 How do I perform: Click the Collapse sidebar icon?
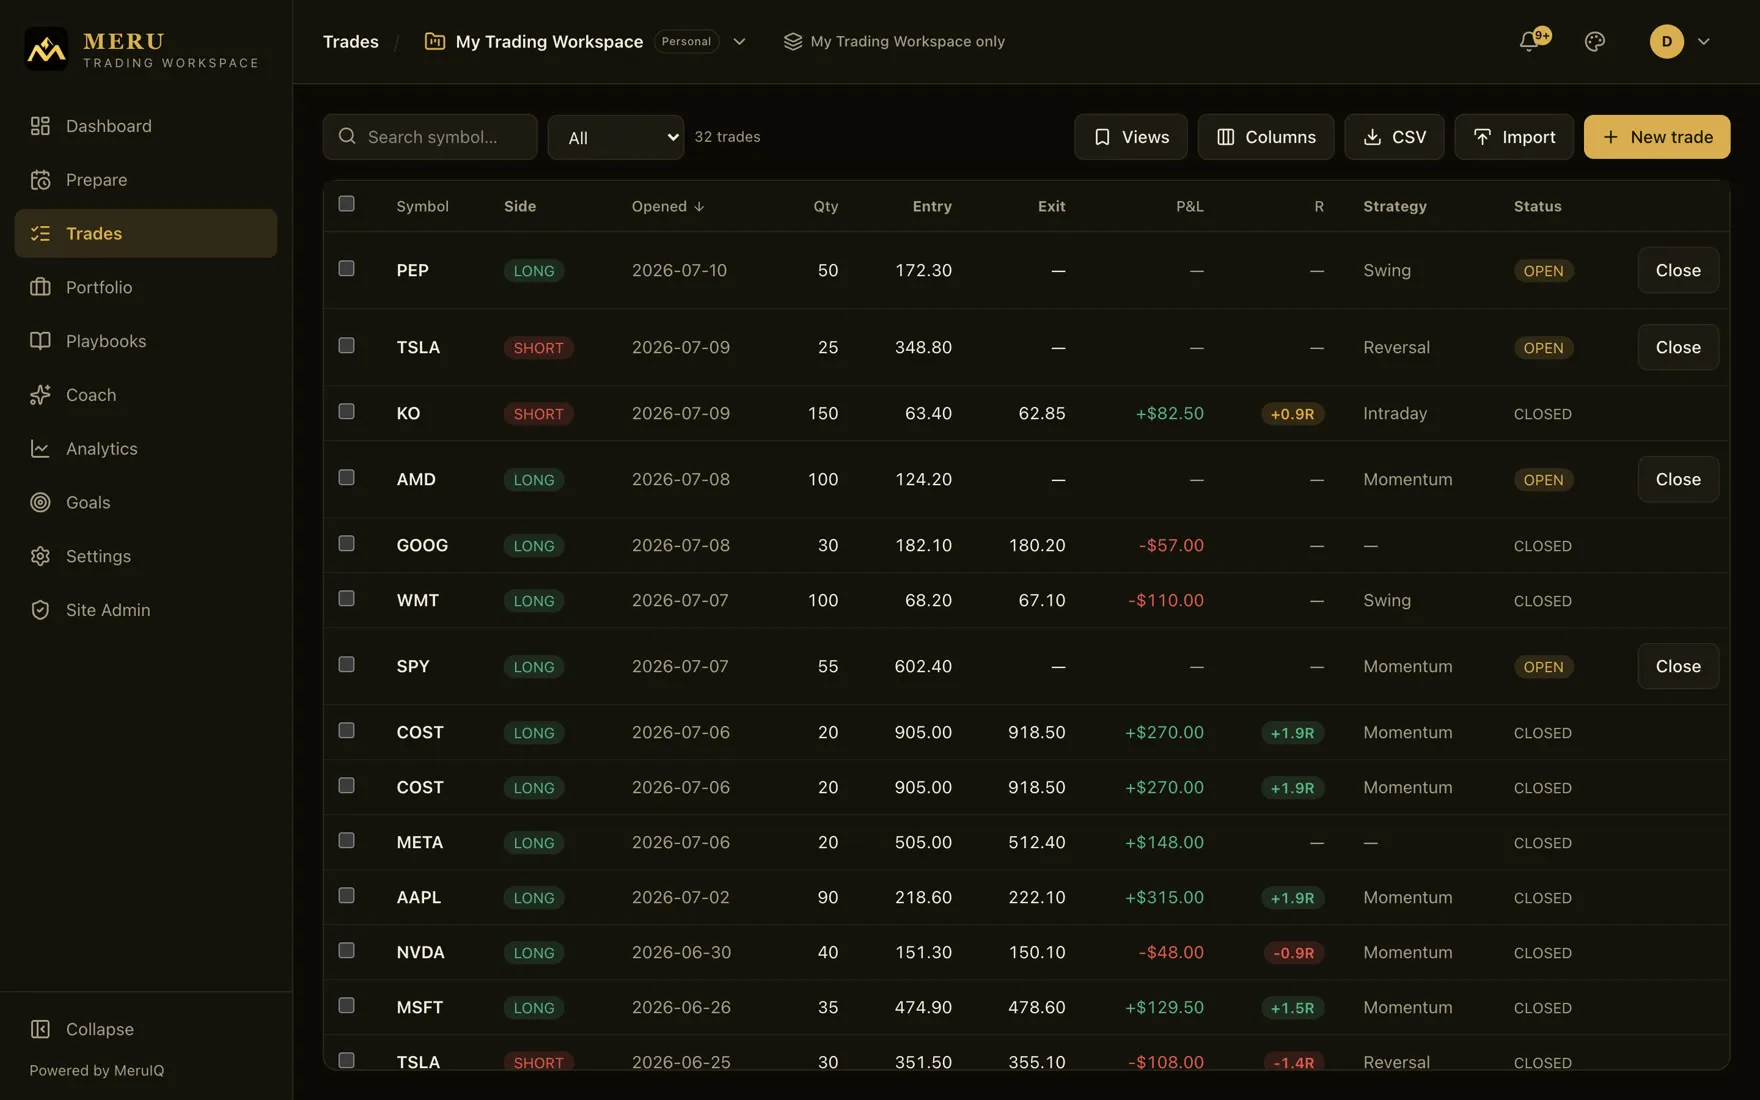pyautogui.click(x=40, y=1029)
